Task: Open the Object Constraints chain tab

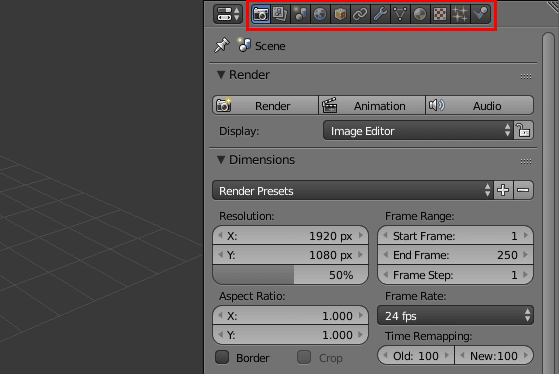Action: 360,14
